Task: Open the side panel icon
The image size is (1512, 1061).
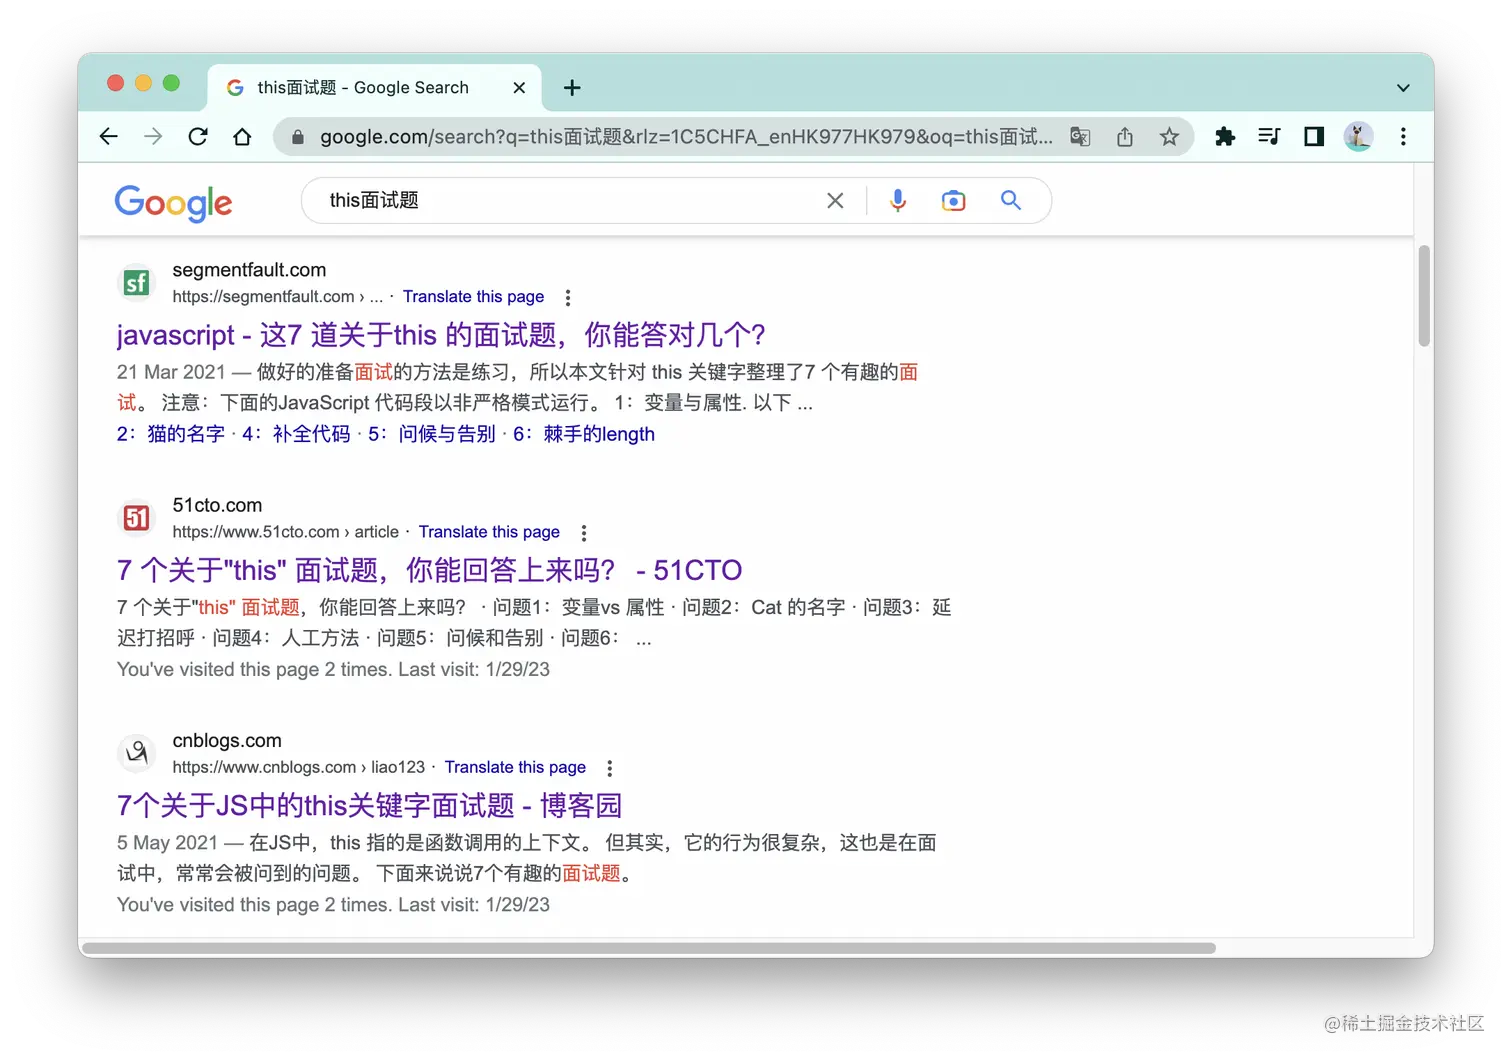Action: 1313,137
